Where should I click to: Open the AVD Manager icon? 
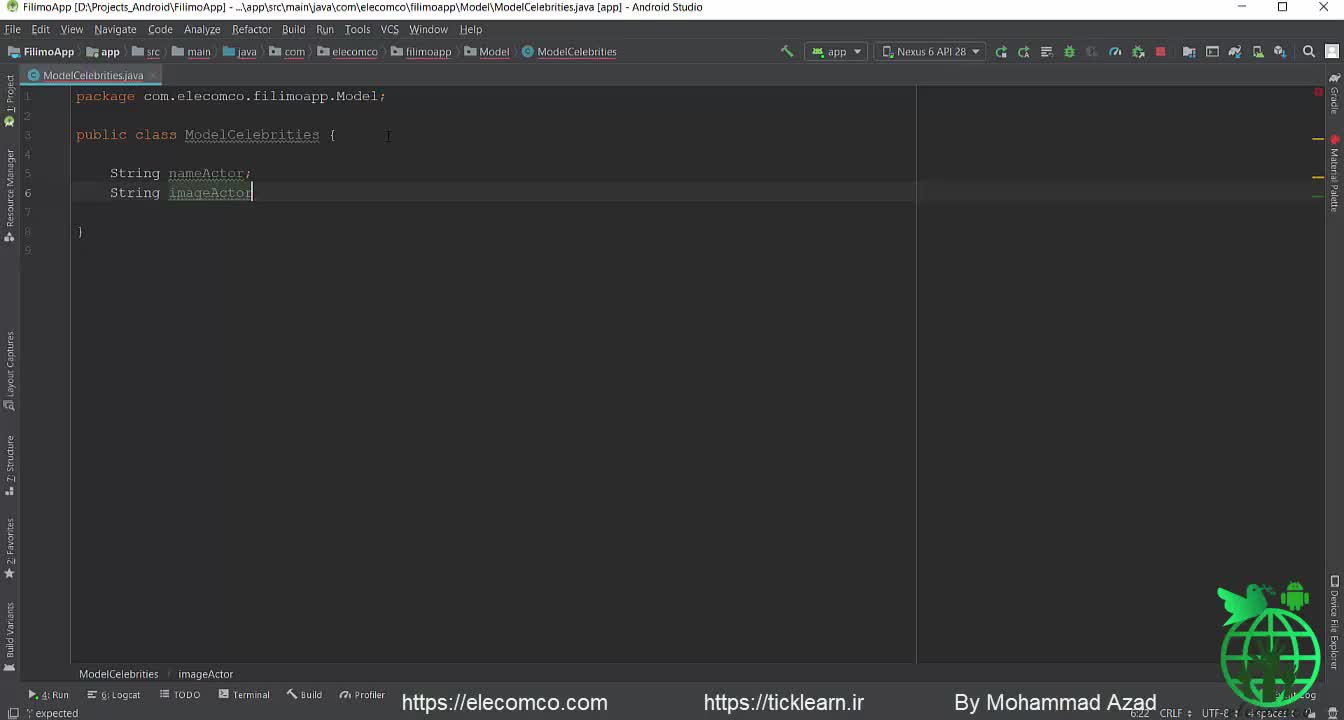coord(1258,52)
